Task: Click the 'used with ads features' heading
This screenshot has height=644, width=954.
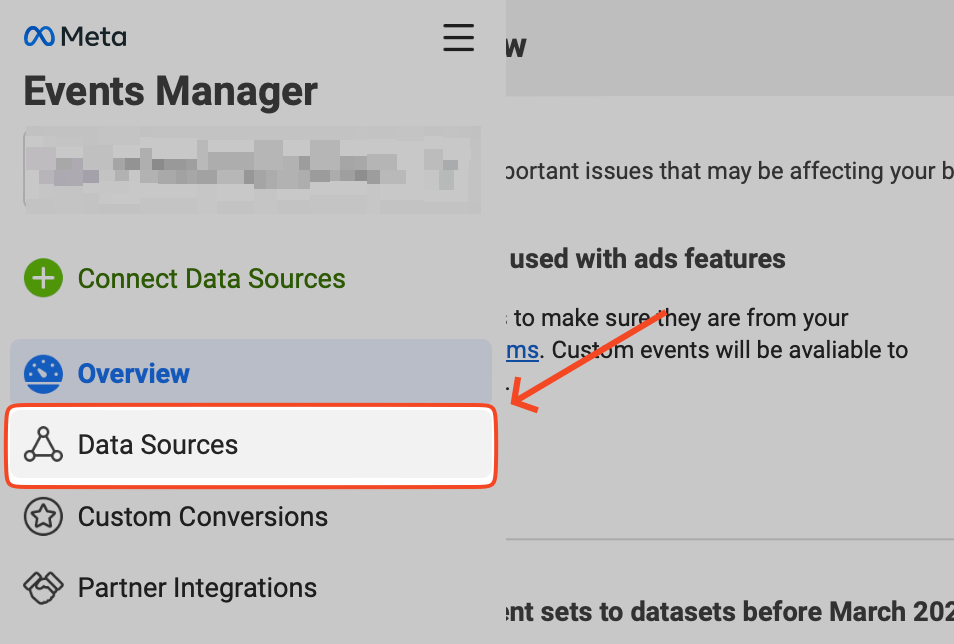Action: (647, 259)
